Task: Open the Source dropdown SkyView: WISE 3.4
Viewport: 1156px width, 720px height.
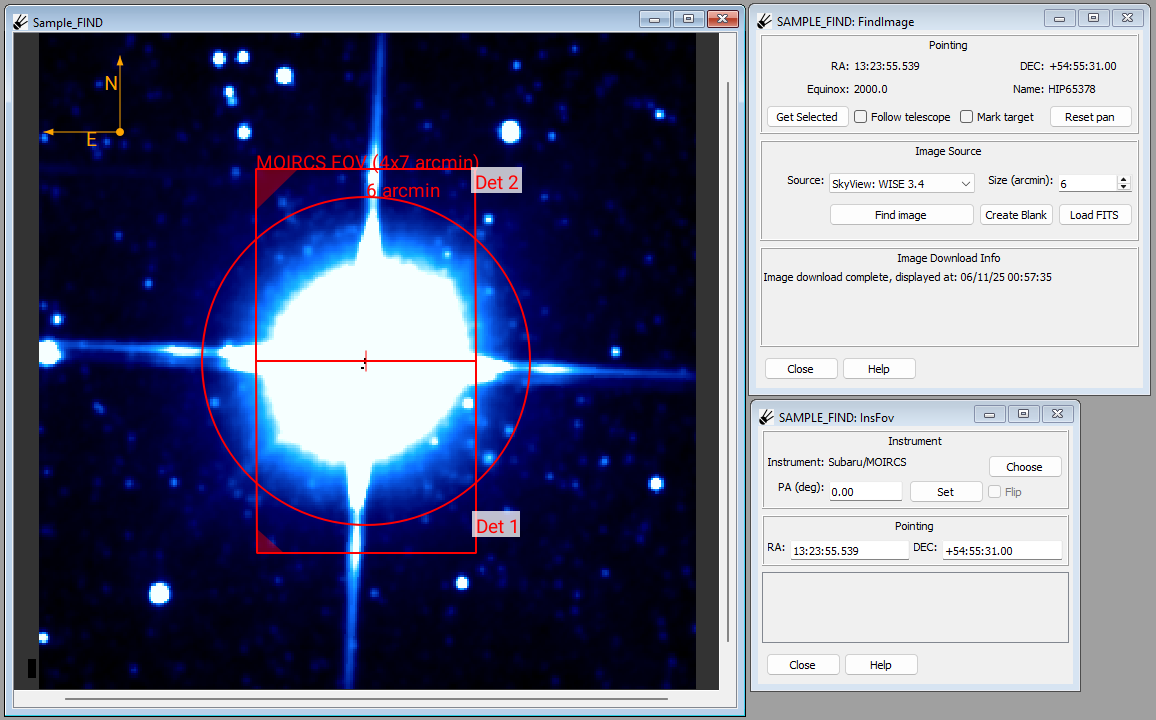Action: (902, 184)
